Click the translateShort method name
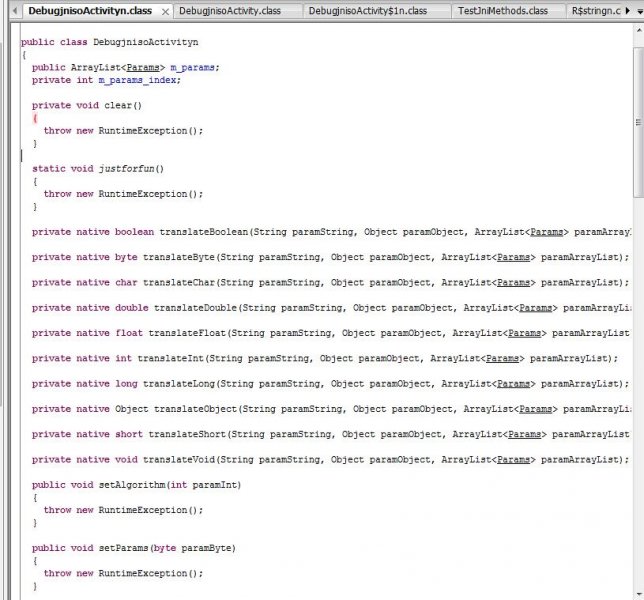Screen dimensions: 644x600 [187, 434]
